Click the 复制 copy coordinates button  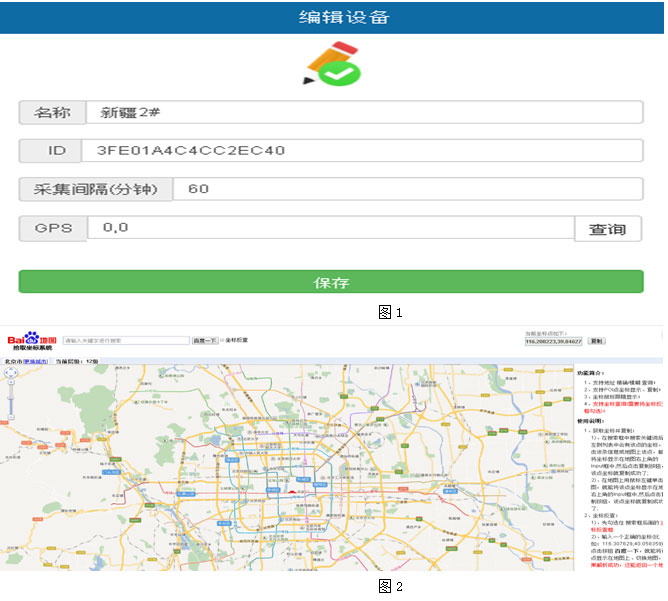pyautogui.click(x=596, y=341)
